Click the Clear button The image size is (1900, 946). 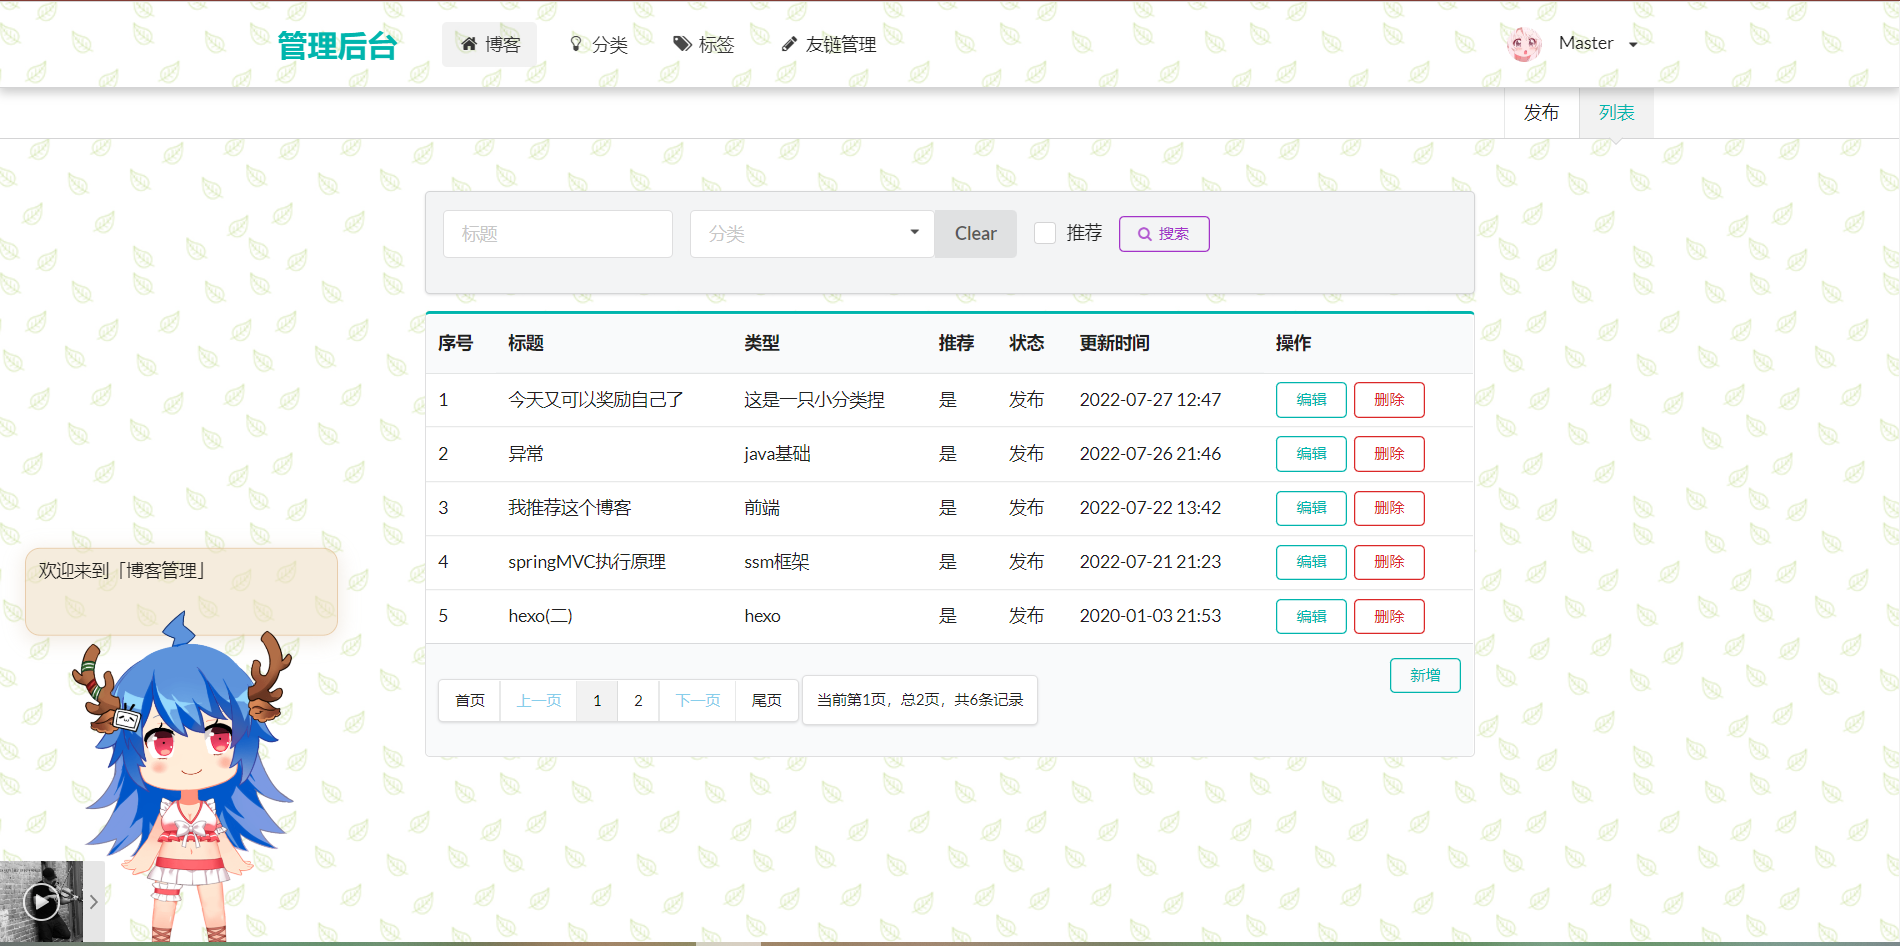pyautogui.click(x=975, y=234)
